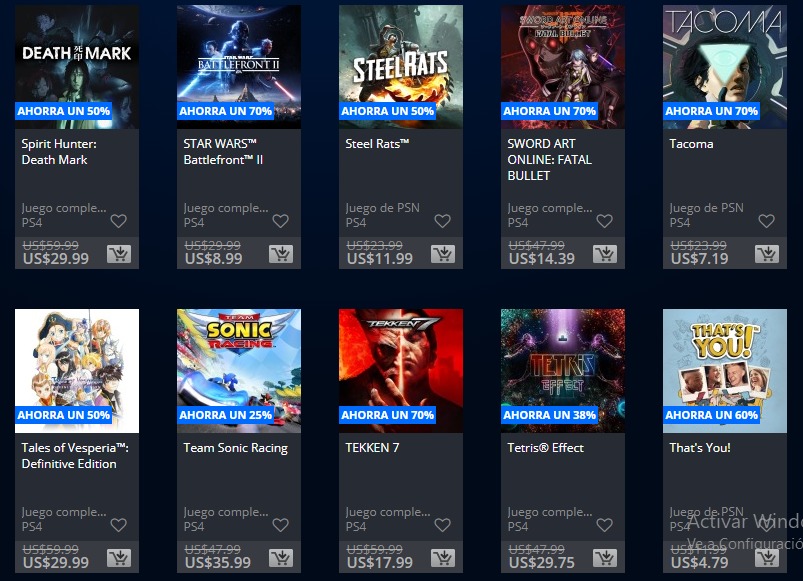Toggle wishlist heart for TEKKEN 7
This screenshot has height=581, width=803.
pyautogui.click(x=442, y=525)
